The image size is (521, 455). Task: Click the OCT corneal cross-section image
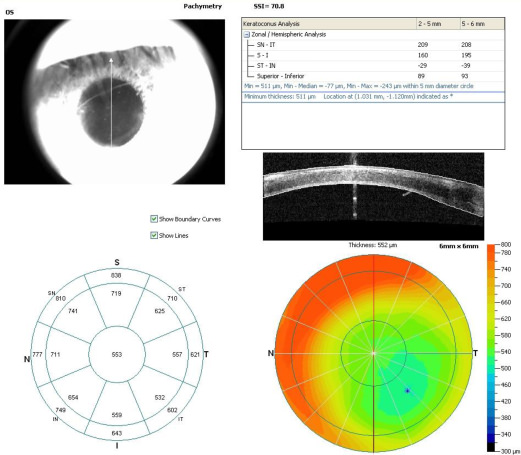click(x=373, y=196)
